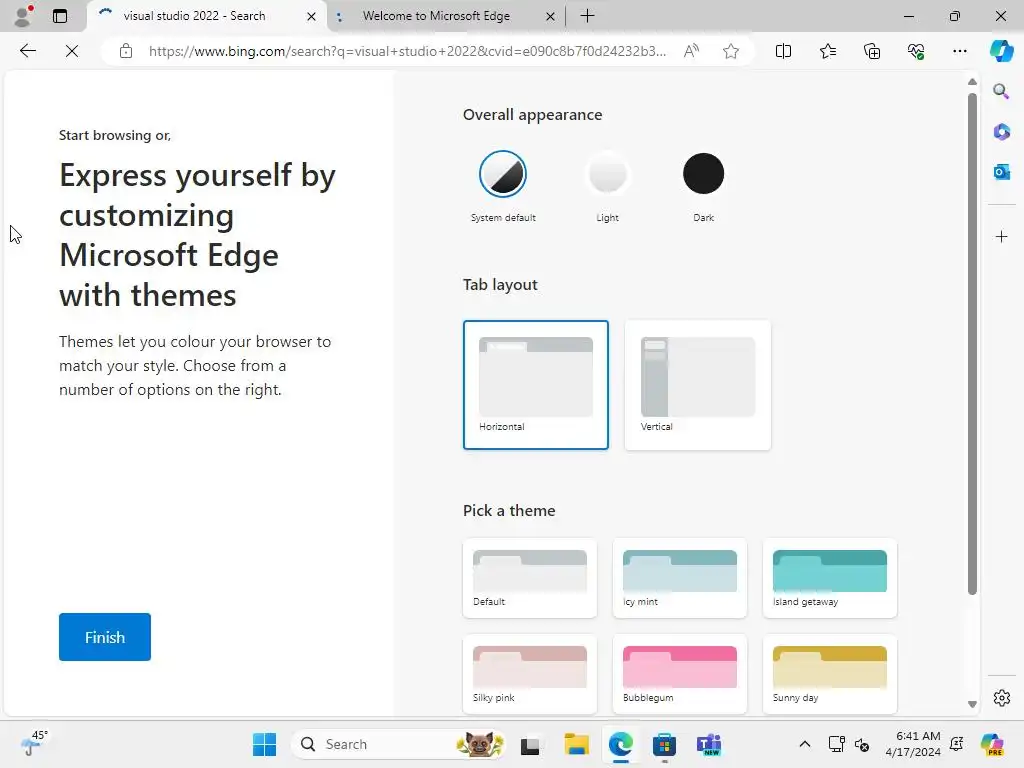This screenshot has width=1024, height=768.
Task: Open sidebar settings gear
Action: pos(1001,698)
